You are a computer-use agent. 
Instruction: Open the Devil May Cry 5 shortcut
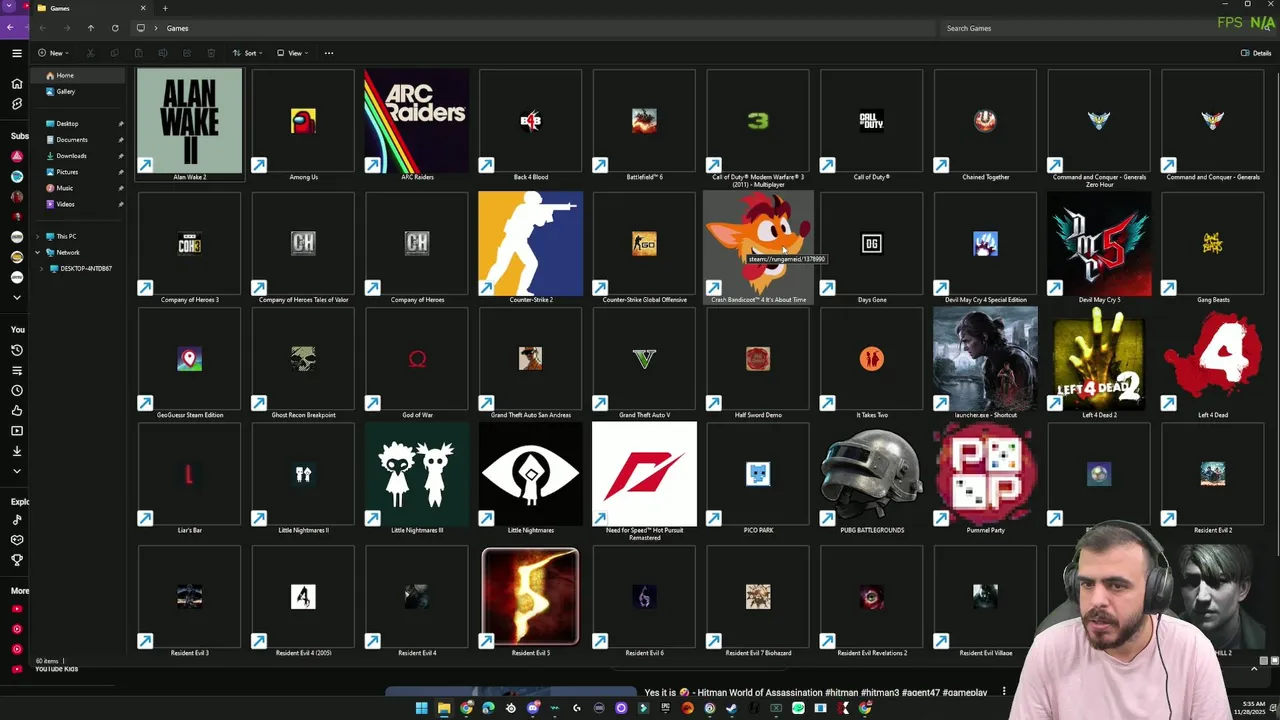click(x=1099, y=248)
